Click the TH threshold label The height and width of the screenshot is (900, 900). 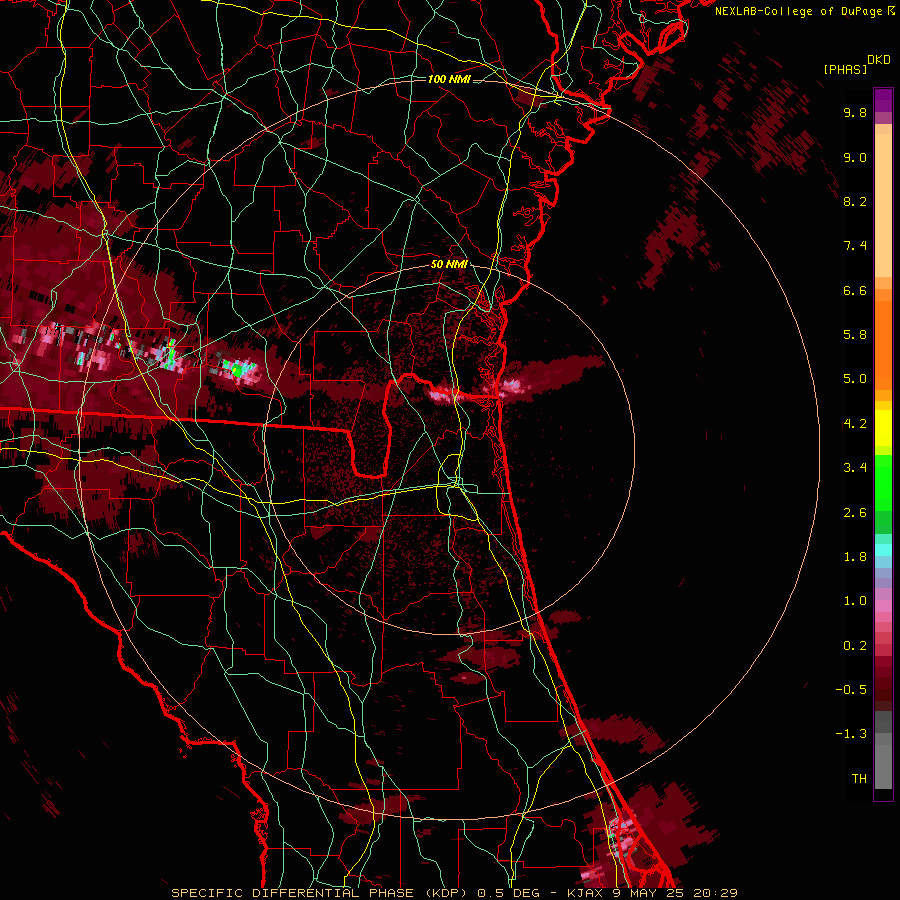(x=859, y=779)
